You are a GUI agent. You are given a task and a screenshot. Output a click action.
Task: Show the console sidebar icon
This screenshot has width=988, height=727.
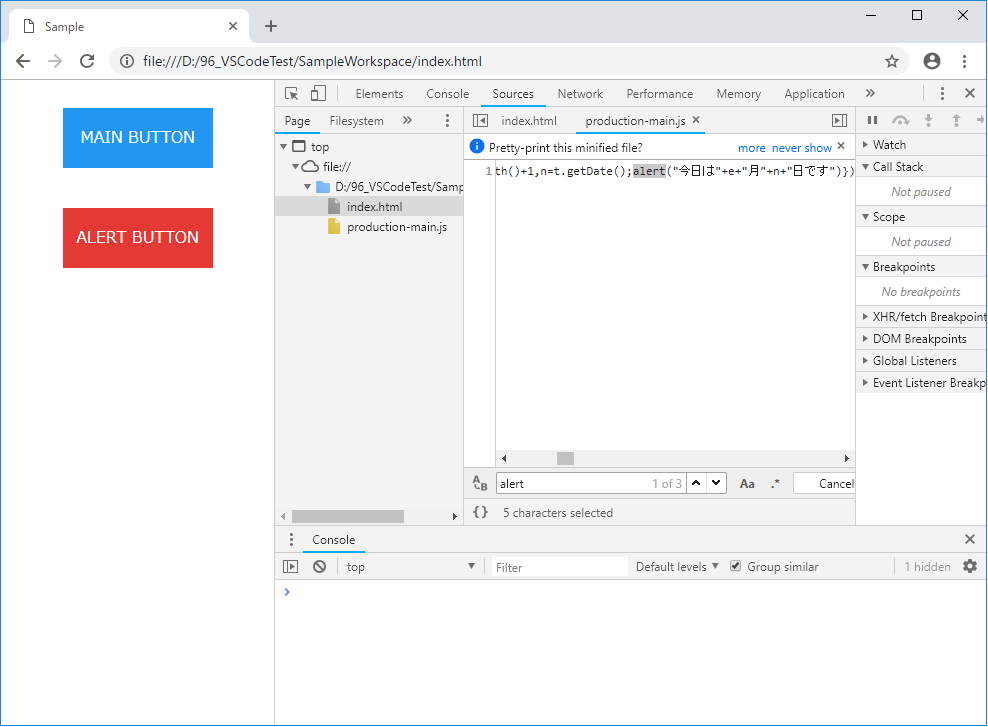[291, 567]
